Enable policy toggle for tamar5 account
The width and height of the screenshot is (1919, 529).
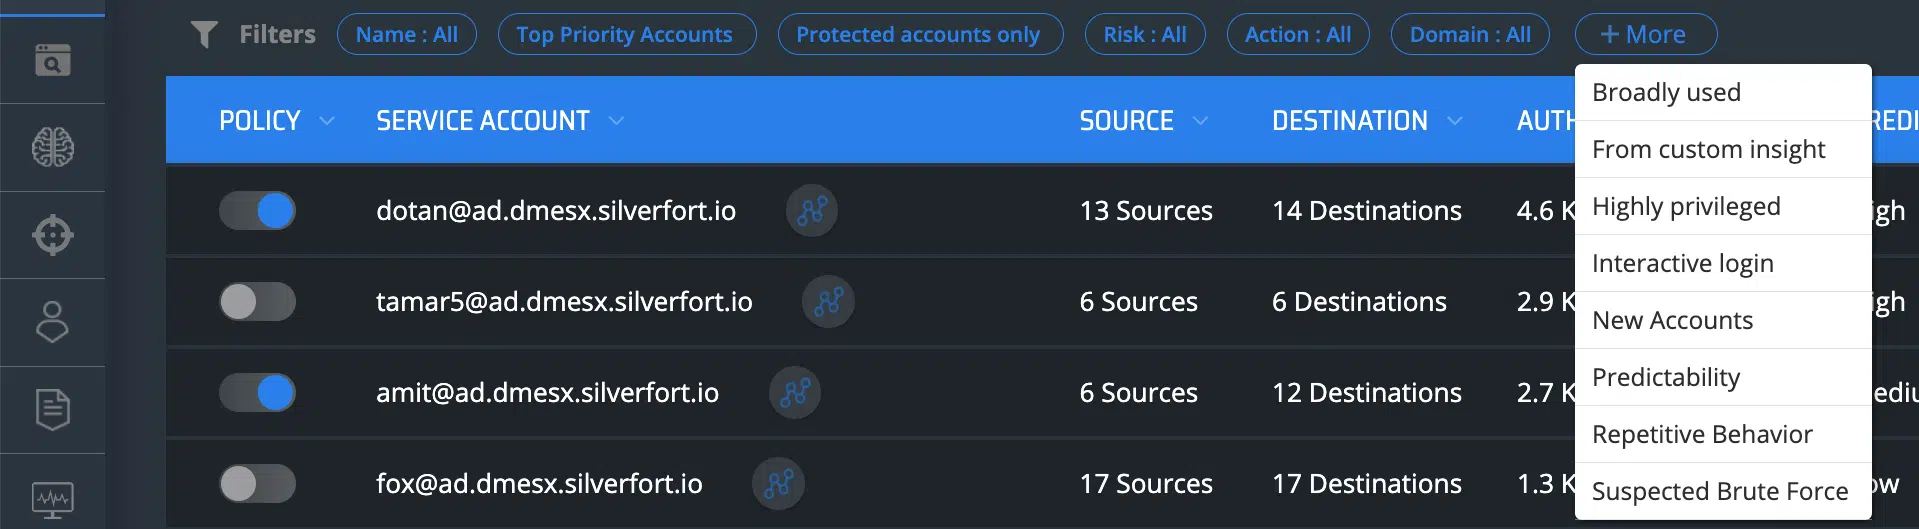[258, 302]
